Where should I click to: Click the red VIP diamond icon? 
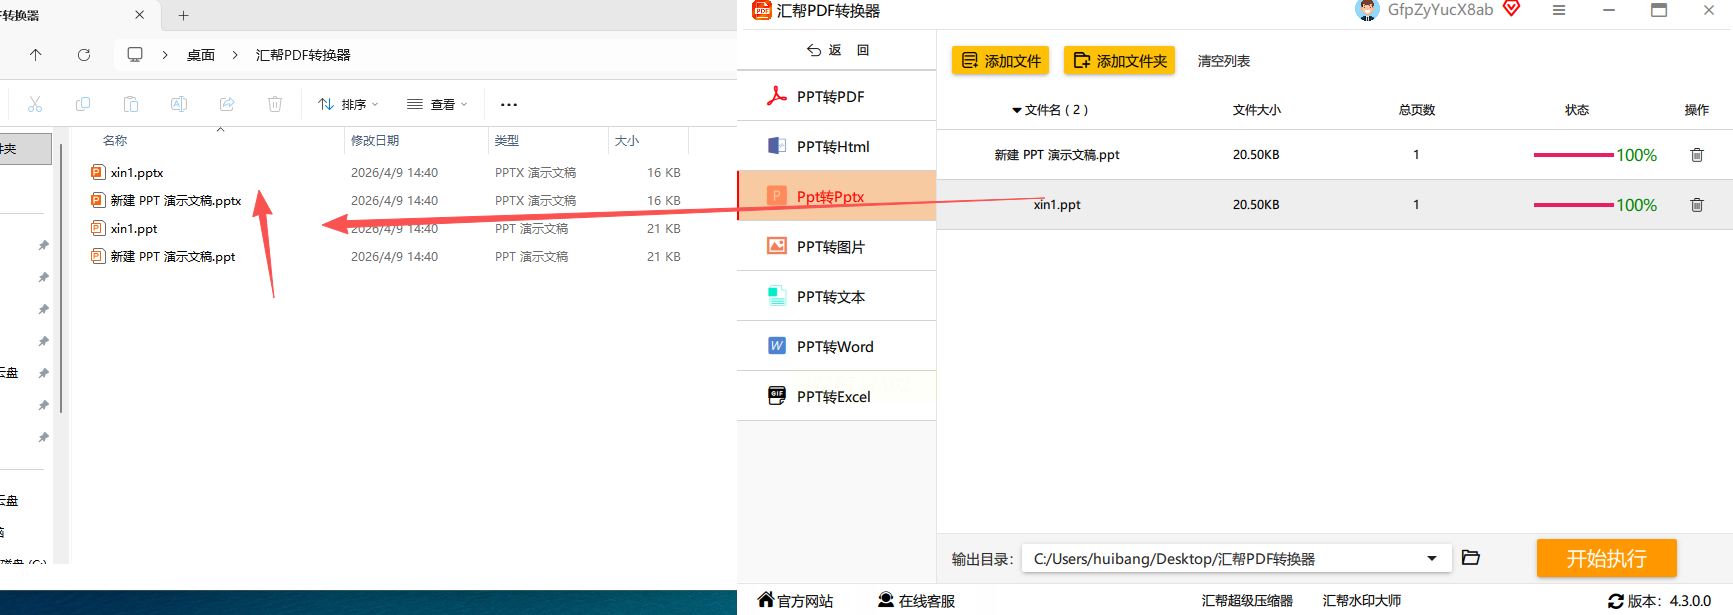tap(1511, 9)
